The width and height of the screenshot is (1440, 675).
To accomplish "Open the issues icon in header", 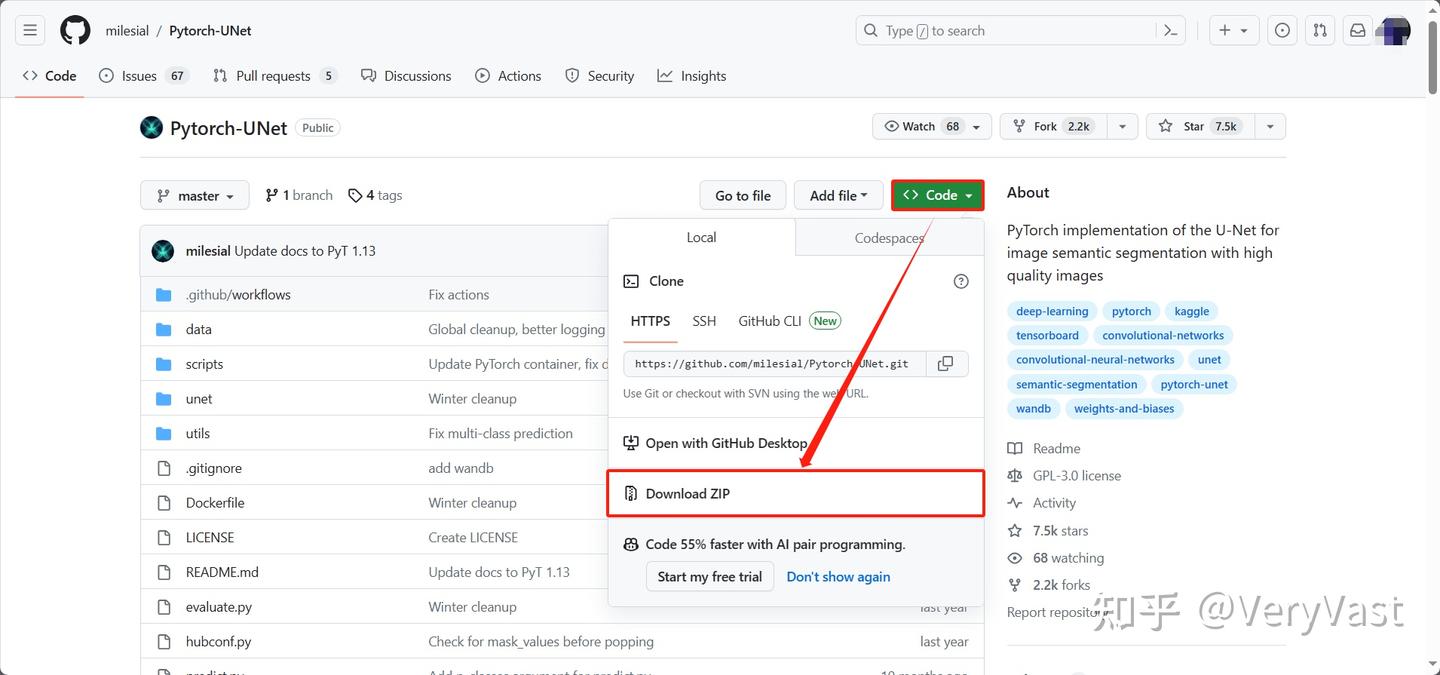I will (x=1282, y=31).
